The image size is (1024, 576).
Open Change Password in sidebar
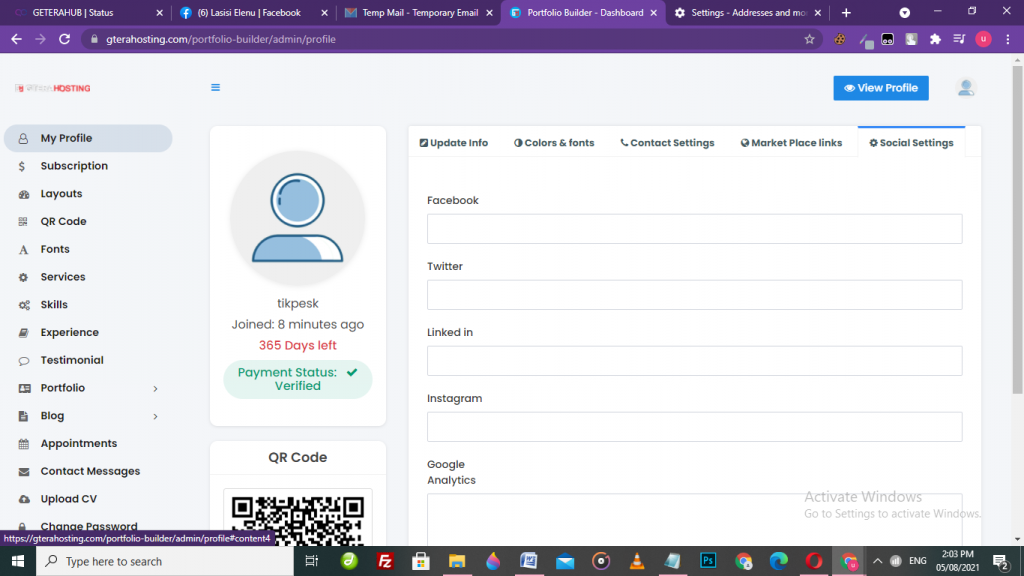coord(88,526)
